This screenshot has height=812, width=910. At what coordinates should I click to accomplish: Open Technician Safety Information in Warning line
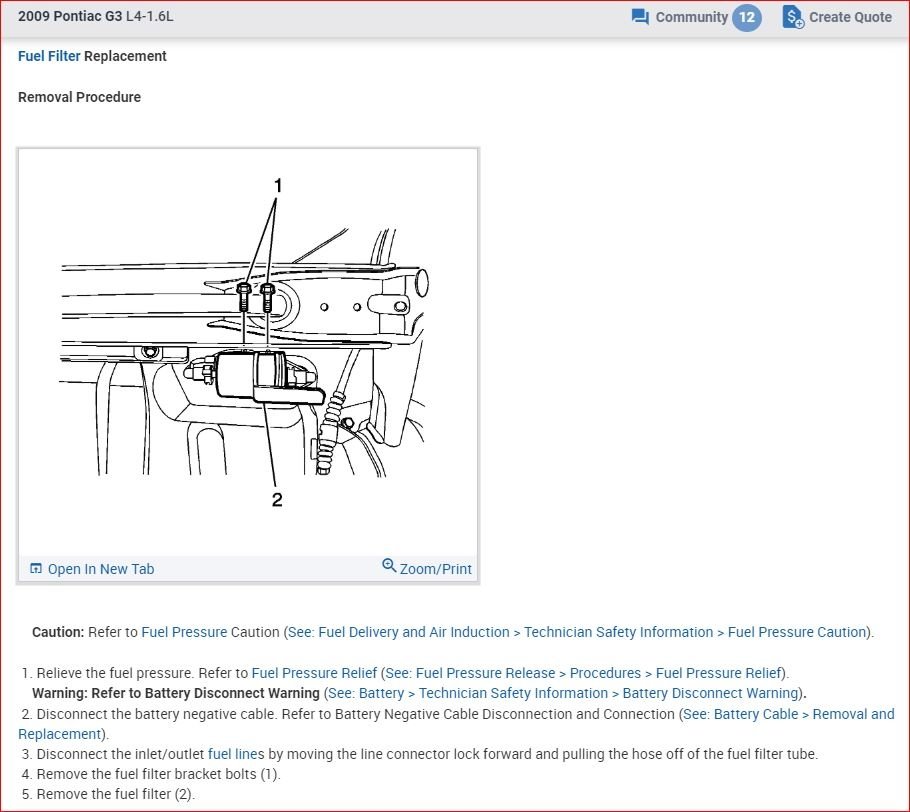(514, 694)
